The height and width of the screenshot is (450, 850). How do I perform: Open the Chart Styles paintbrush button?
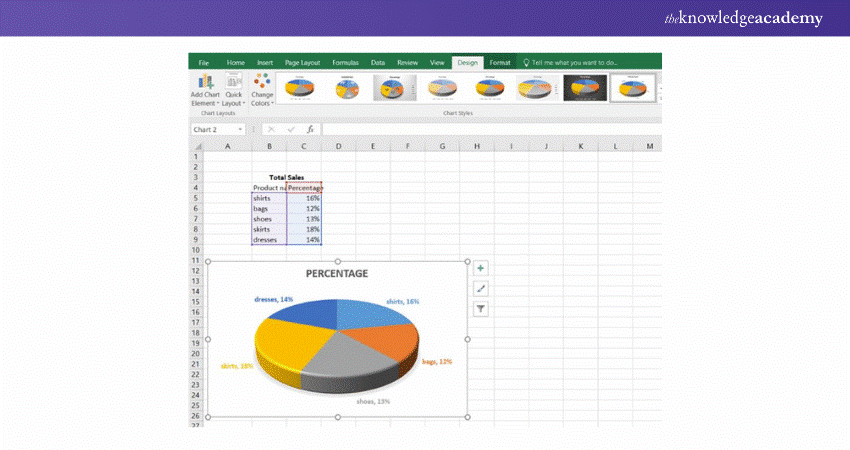[x=481, y=288]
